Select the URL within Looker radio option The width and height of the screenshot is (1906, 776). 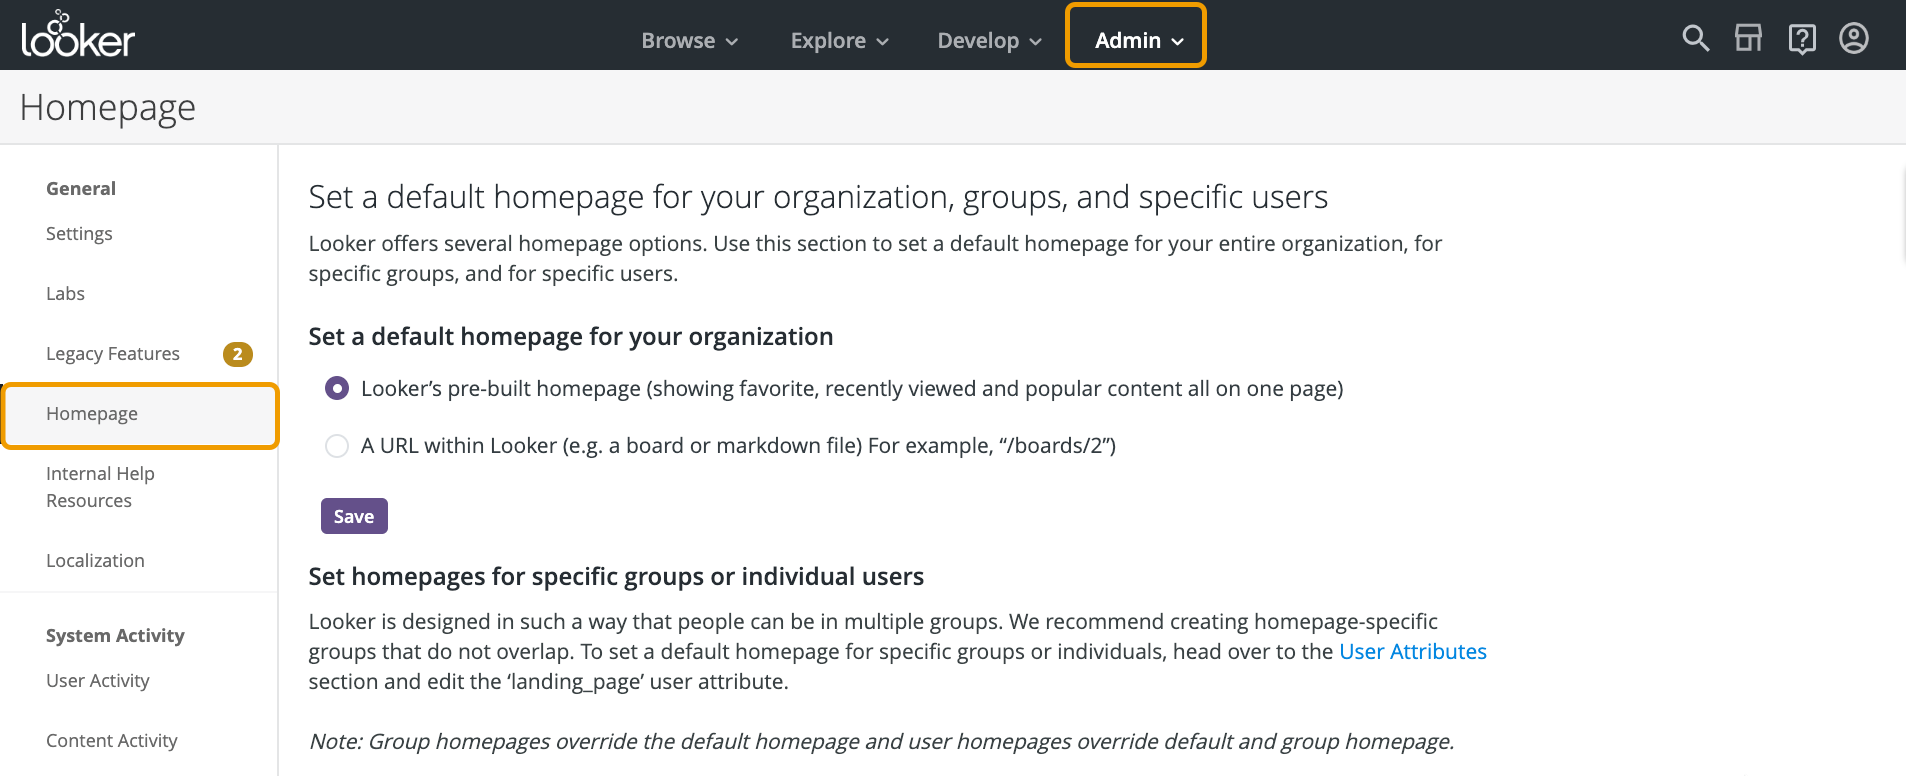click(x=337, y=446)
